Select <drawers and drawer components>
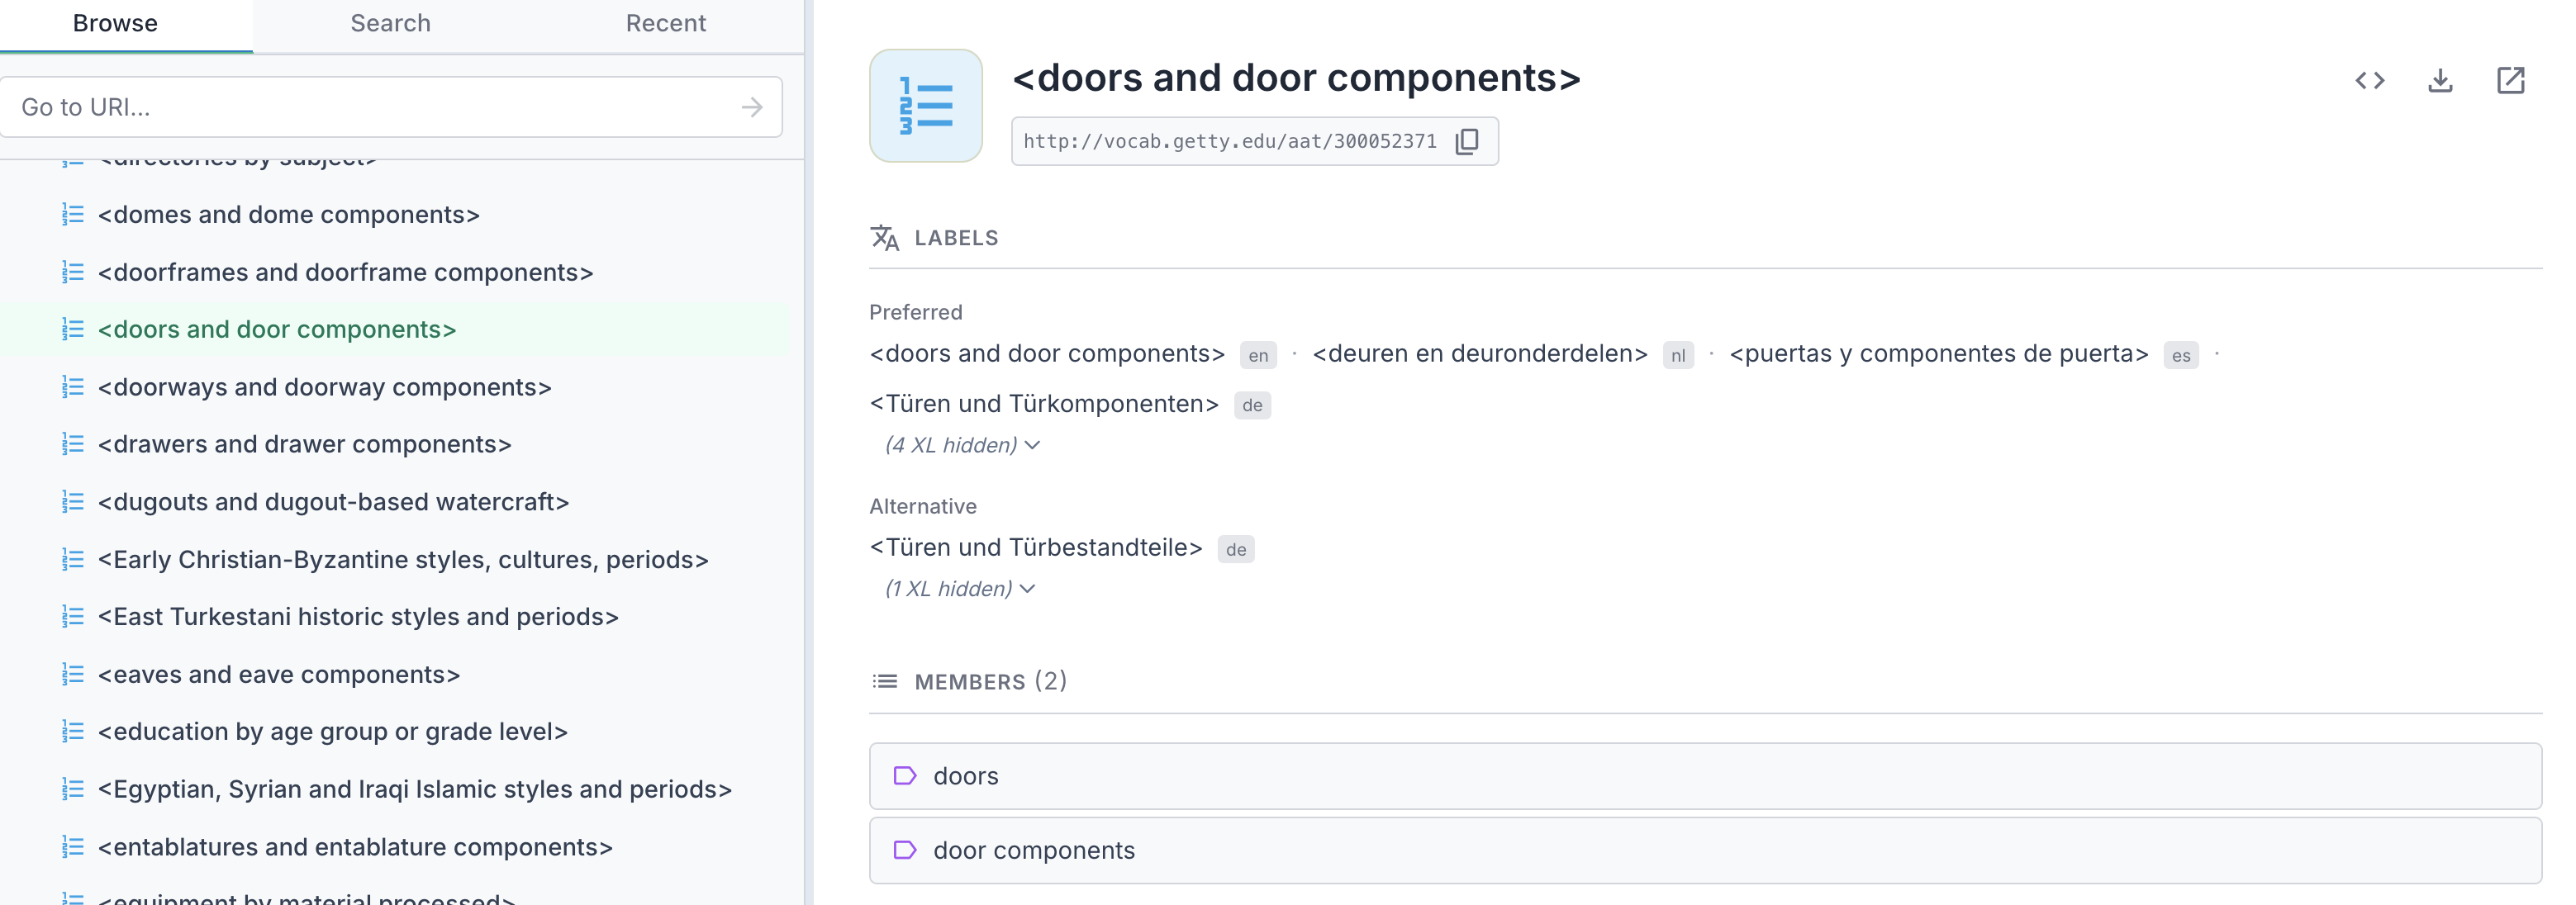 click(x=304, y=444)
